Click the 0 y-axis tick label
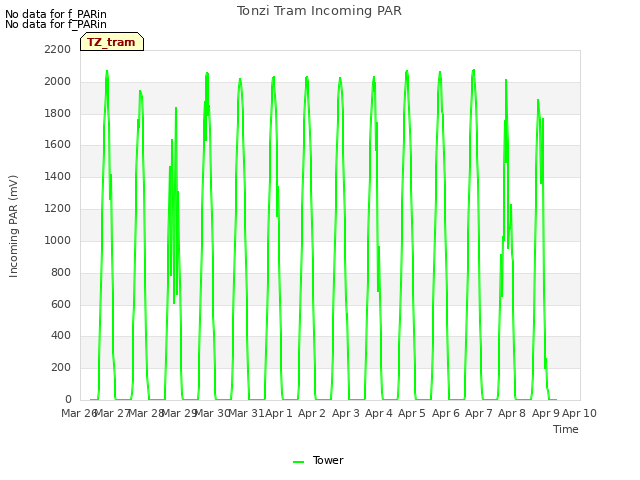 [x=68, y=400]
